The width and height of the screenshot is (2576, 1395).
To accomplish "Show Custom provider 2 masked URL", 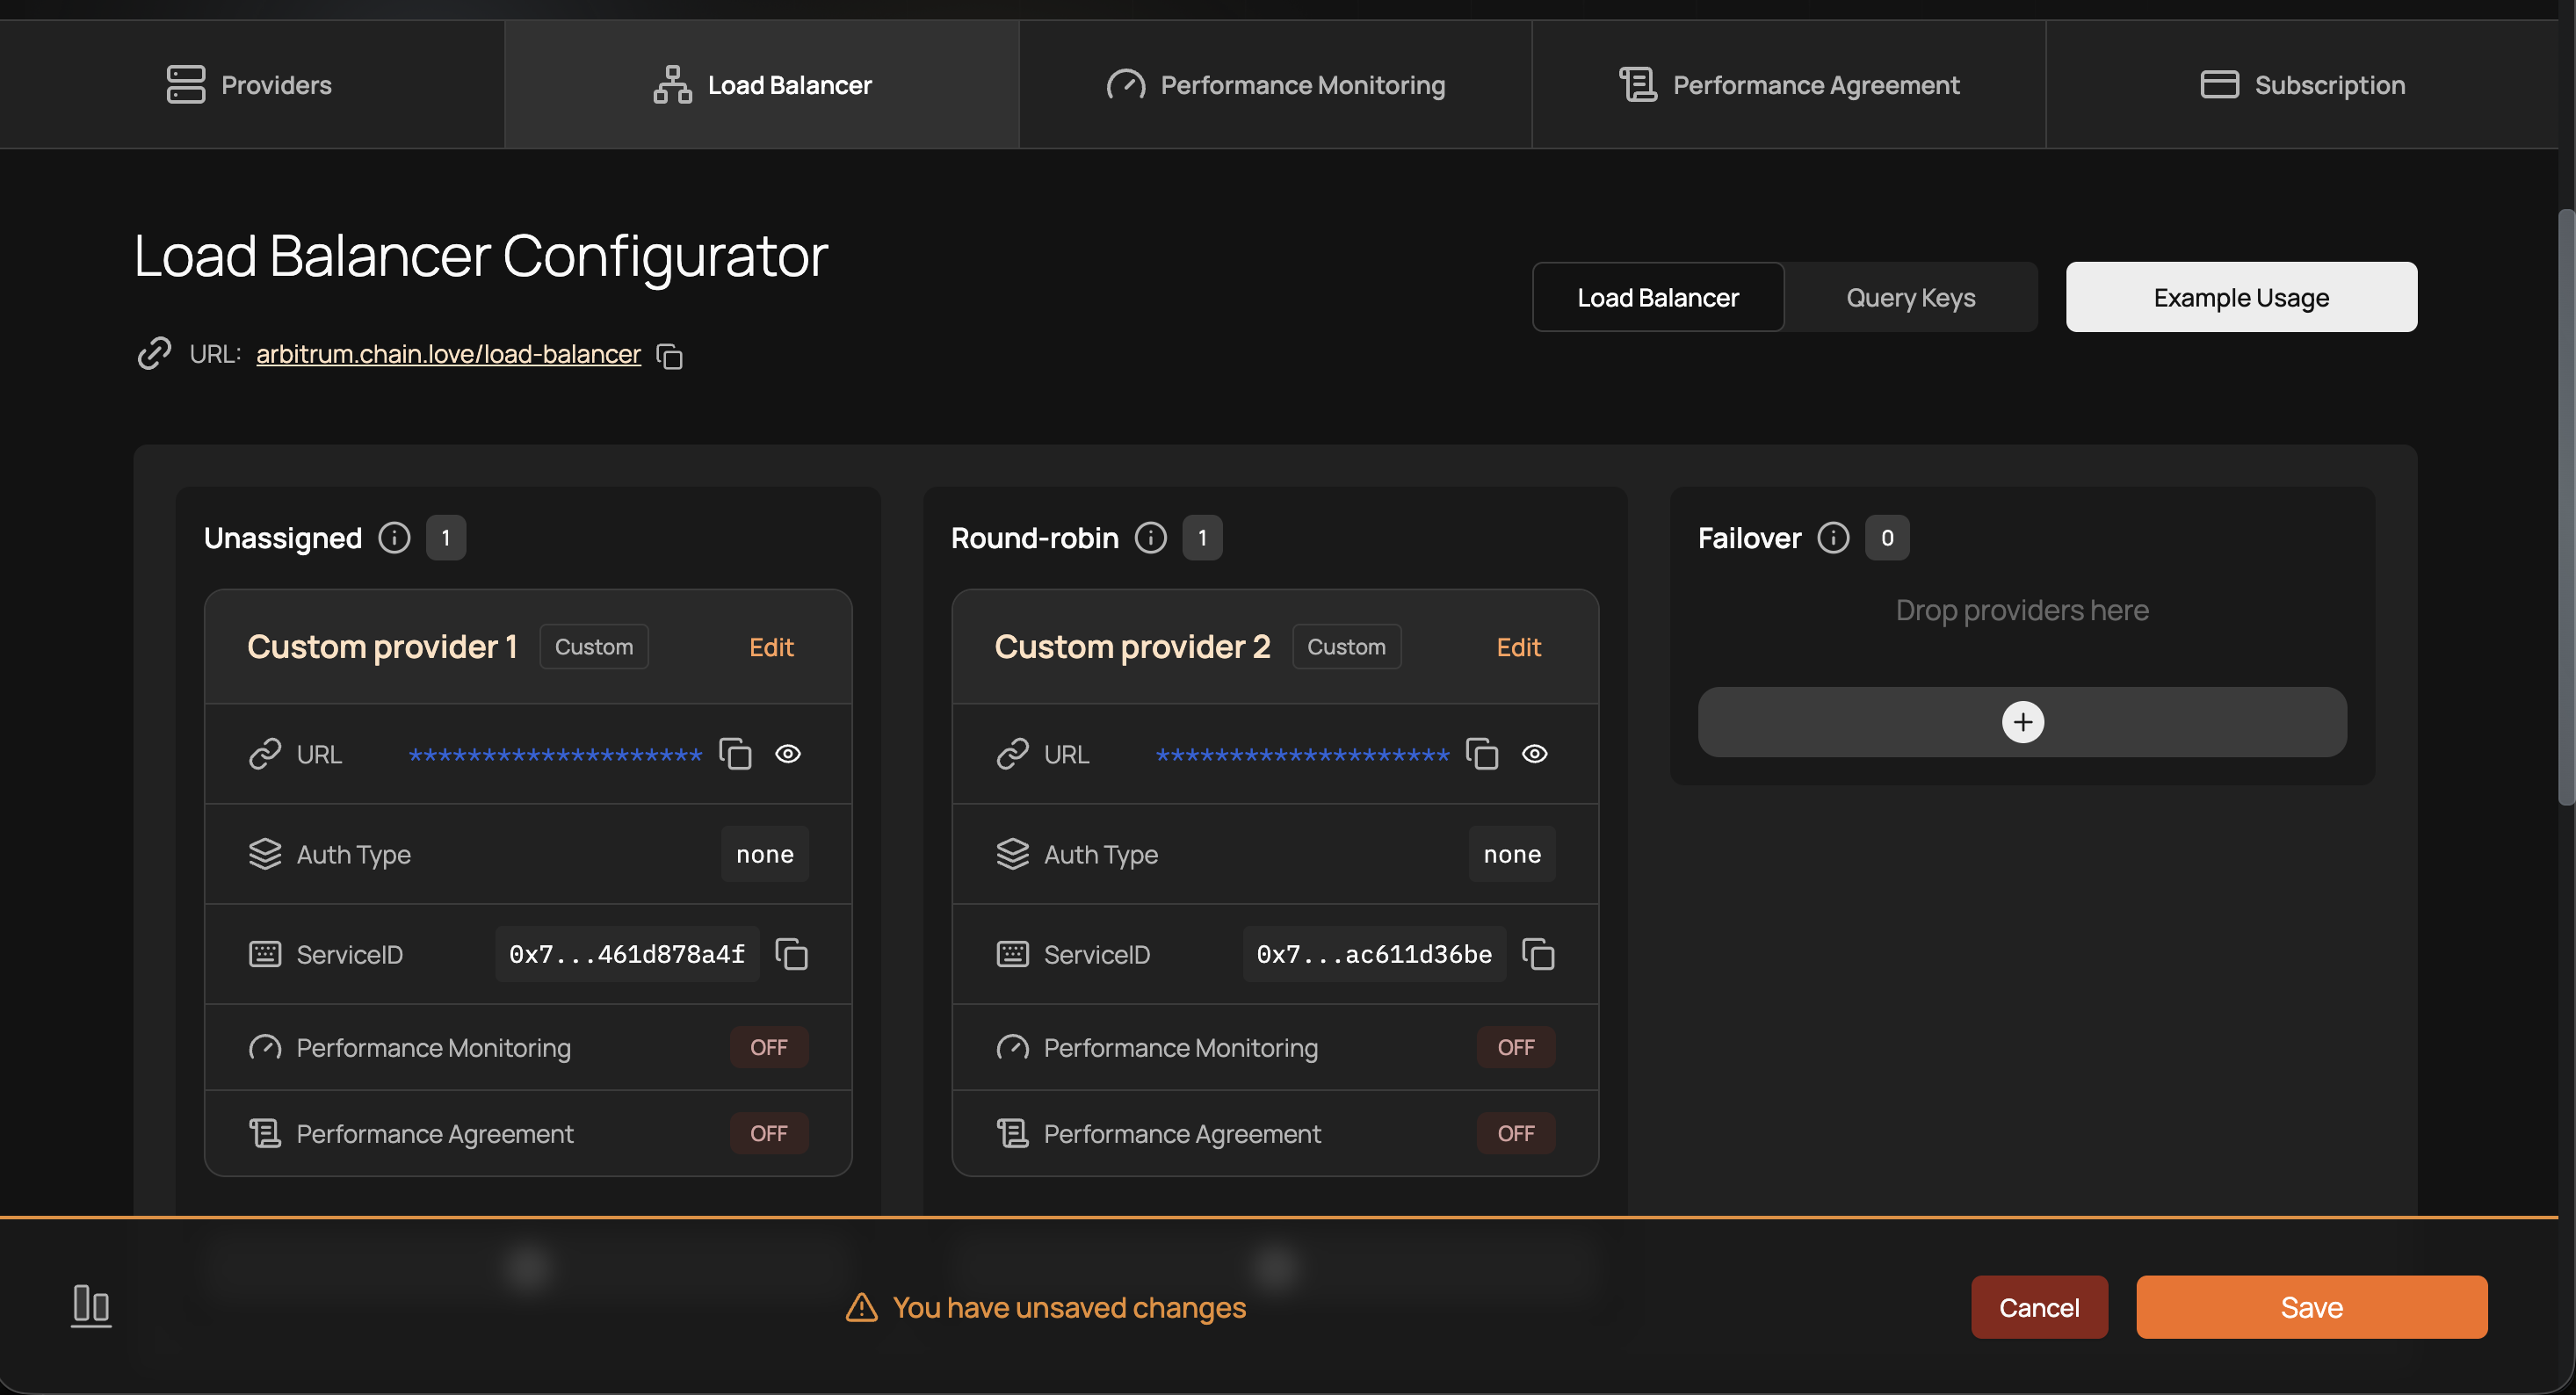I will 1535,754.
